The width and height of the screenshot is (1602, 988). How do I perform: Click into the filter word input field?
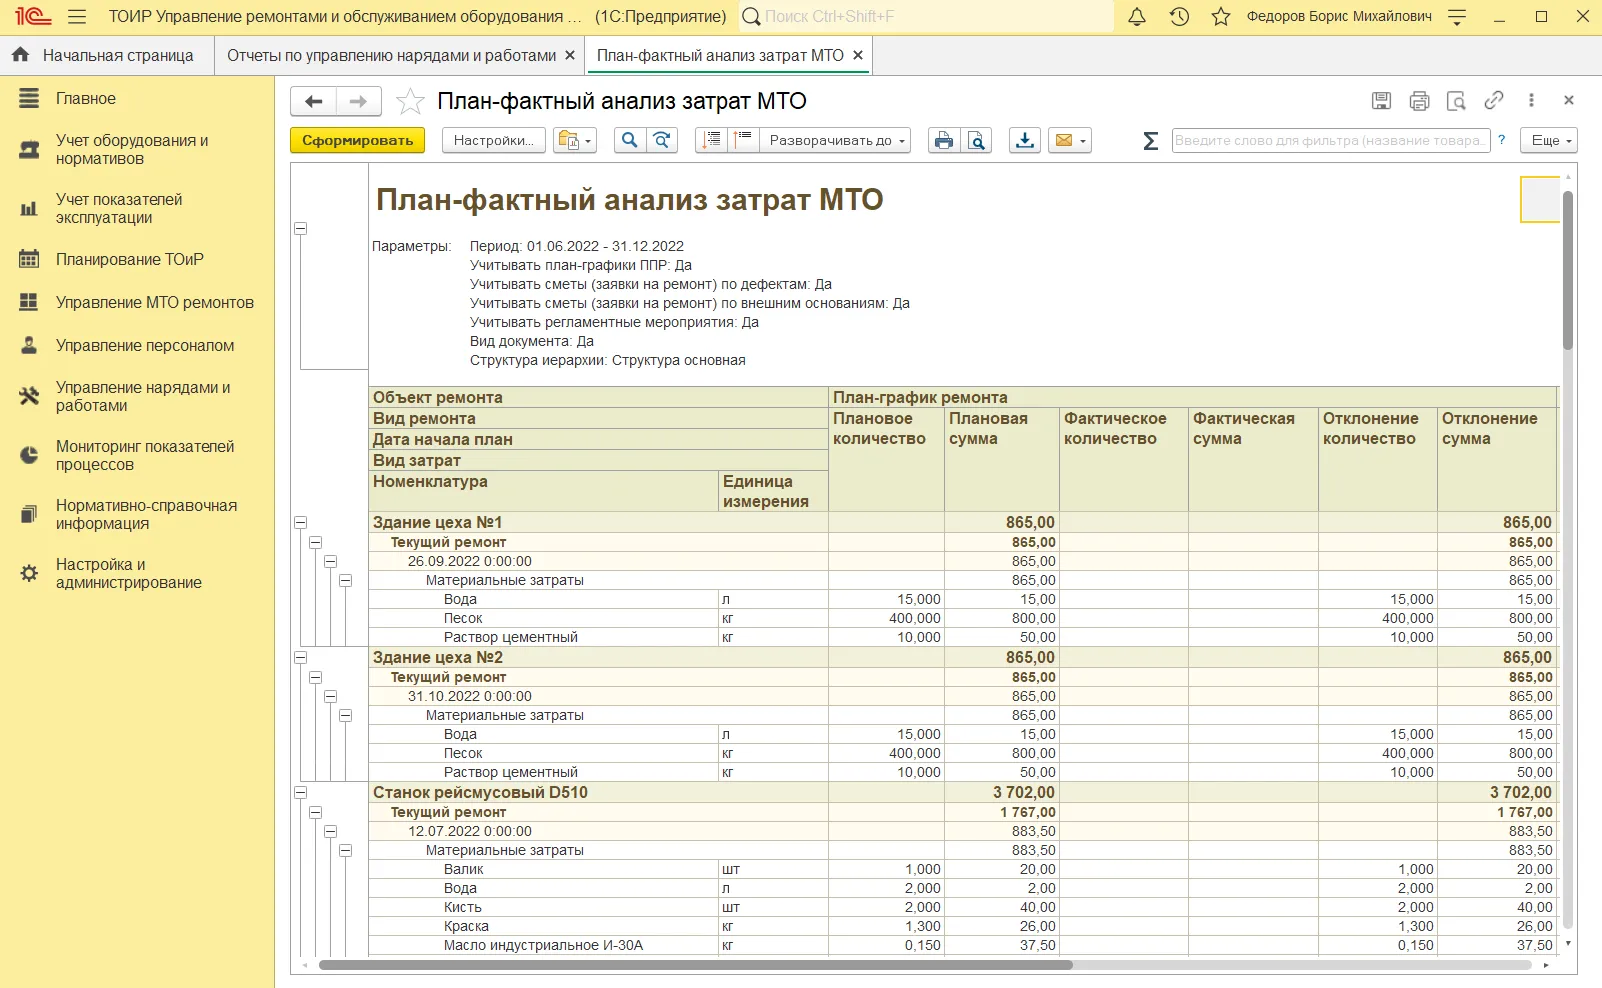1331,140
